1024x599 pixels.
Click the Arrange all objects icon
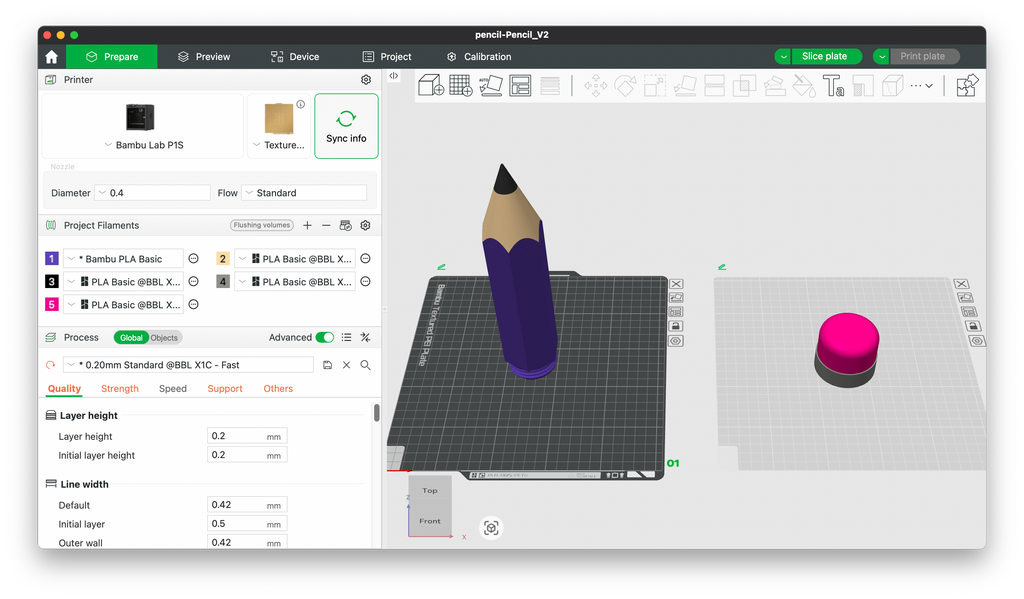pos(520,86)
